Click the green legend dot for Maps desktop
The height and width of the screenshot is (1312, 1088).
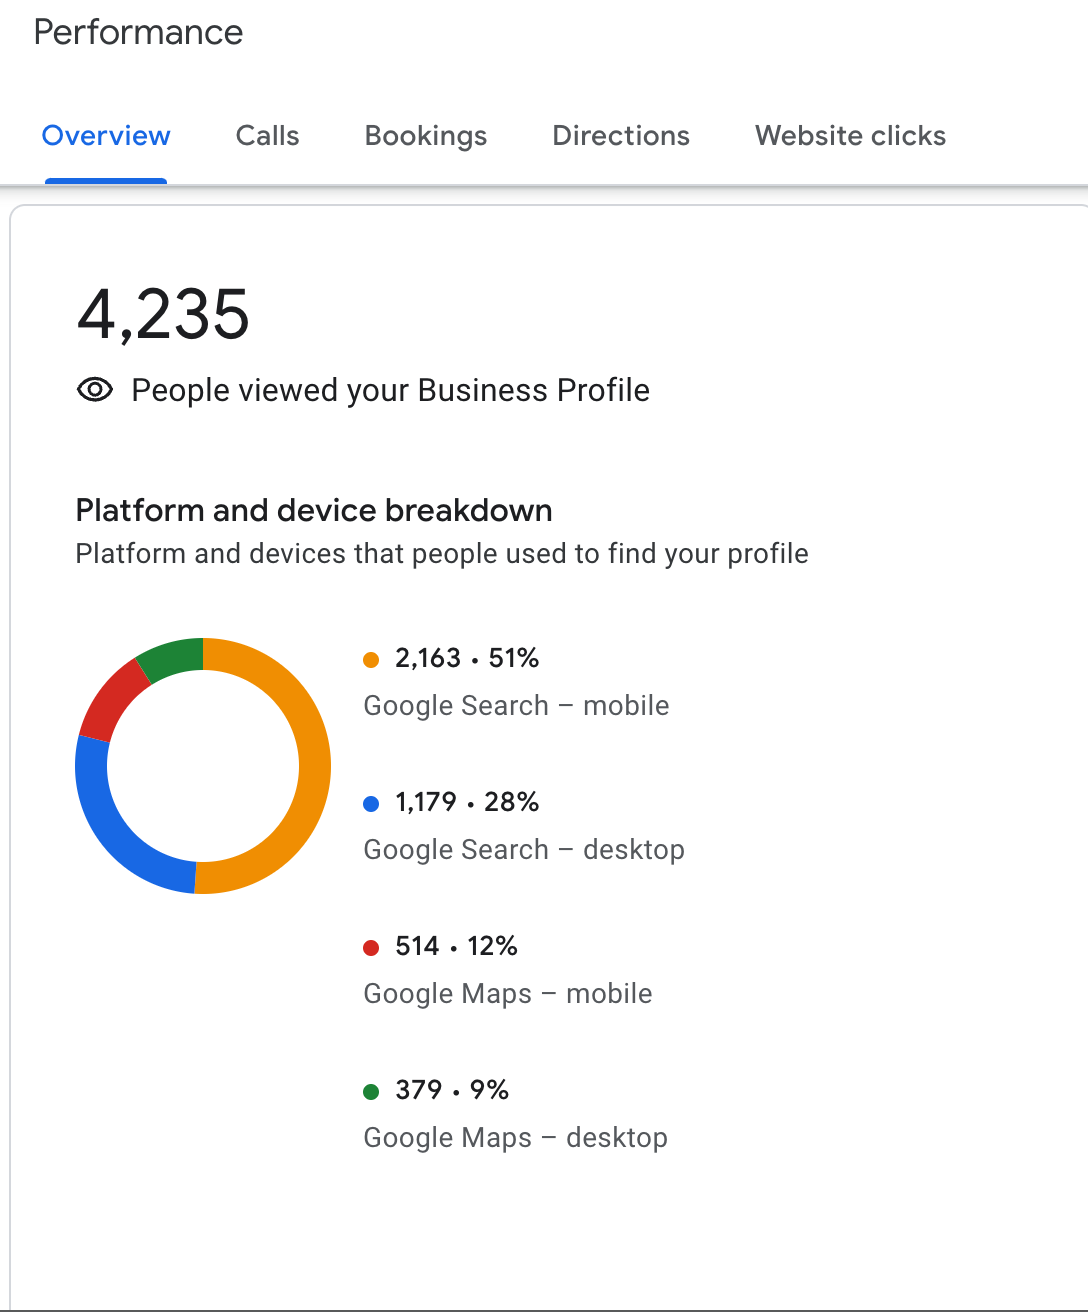coord(371,1091)
